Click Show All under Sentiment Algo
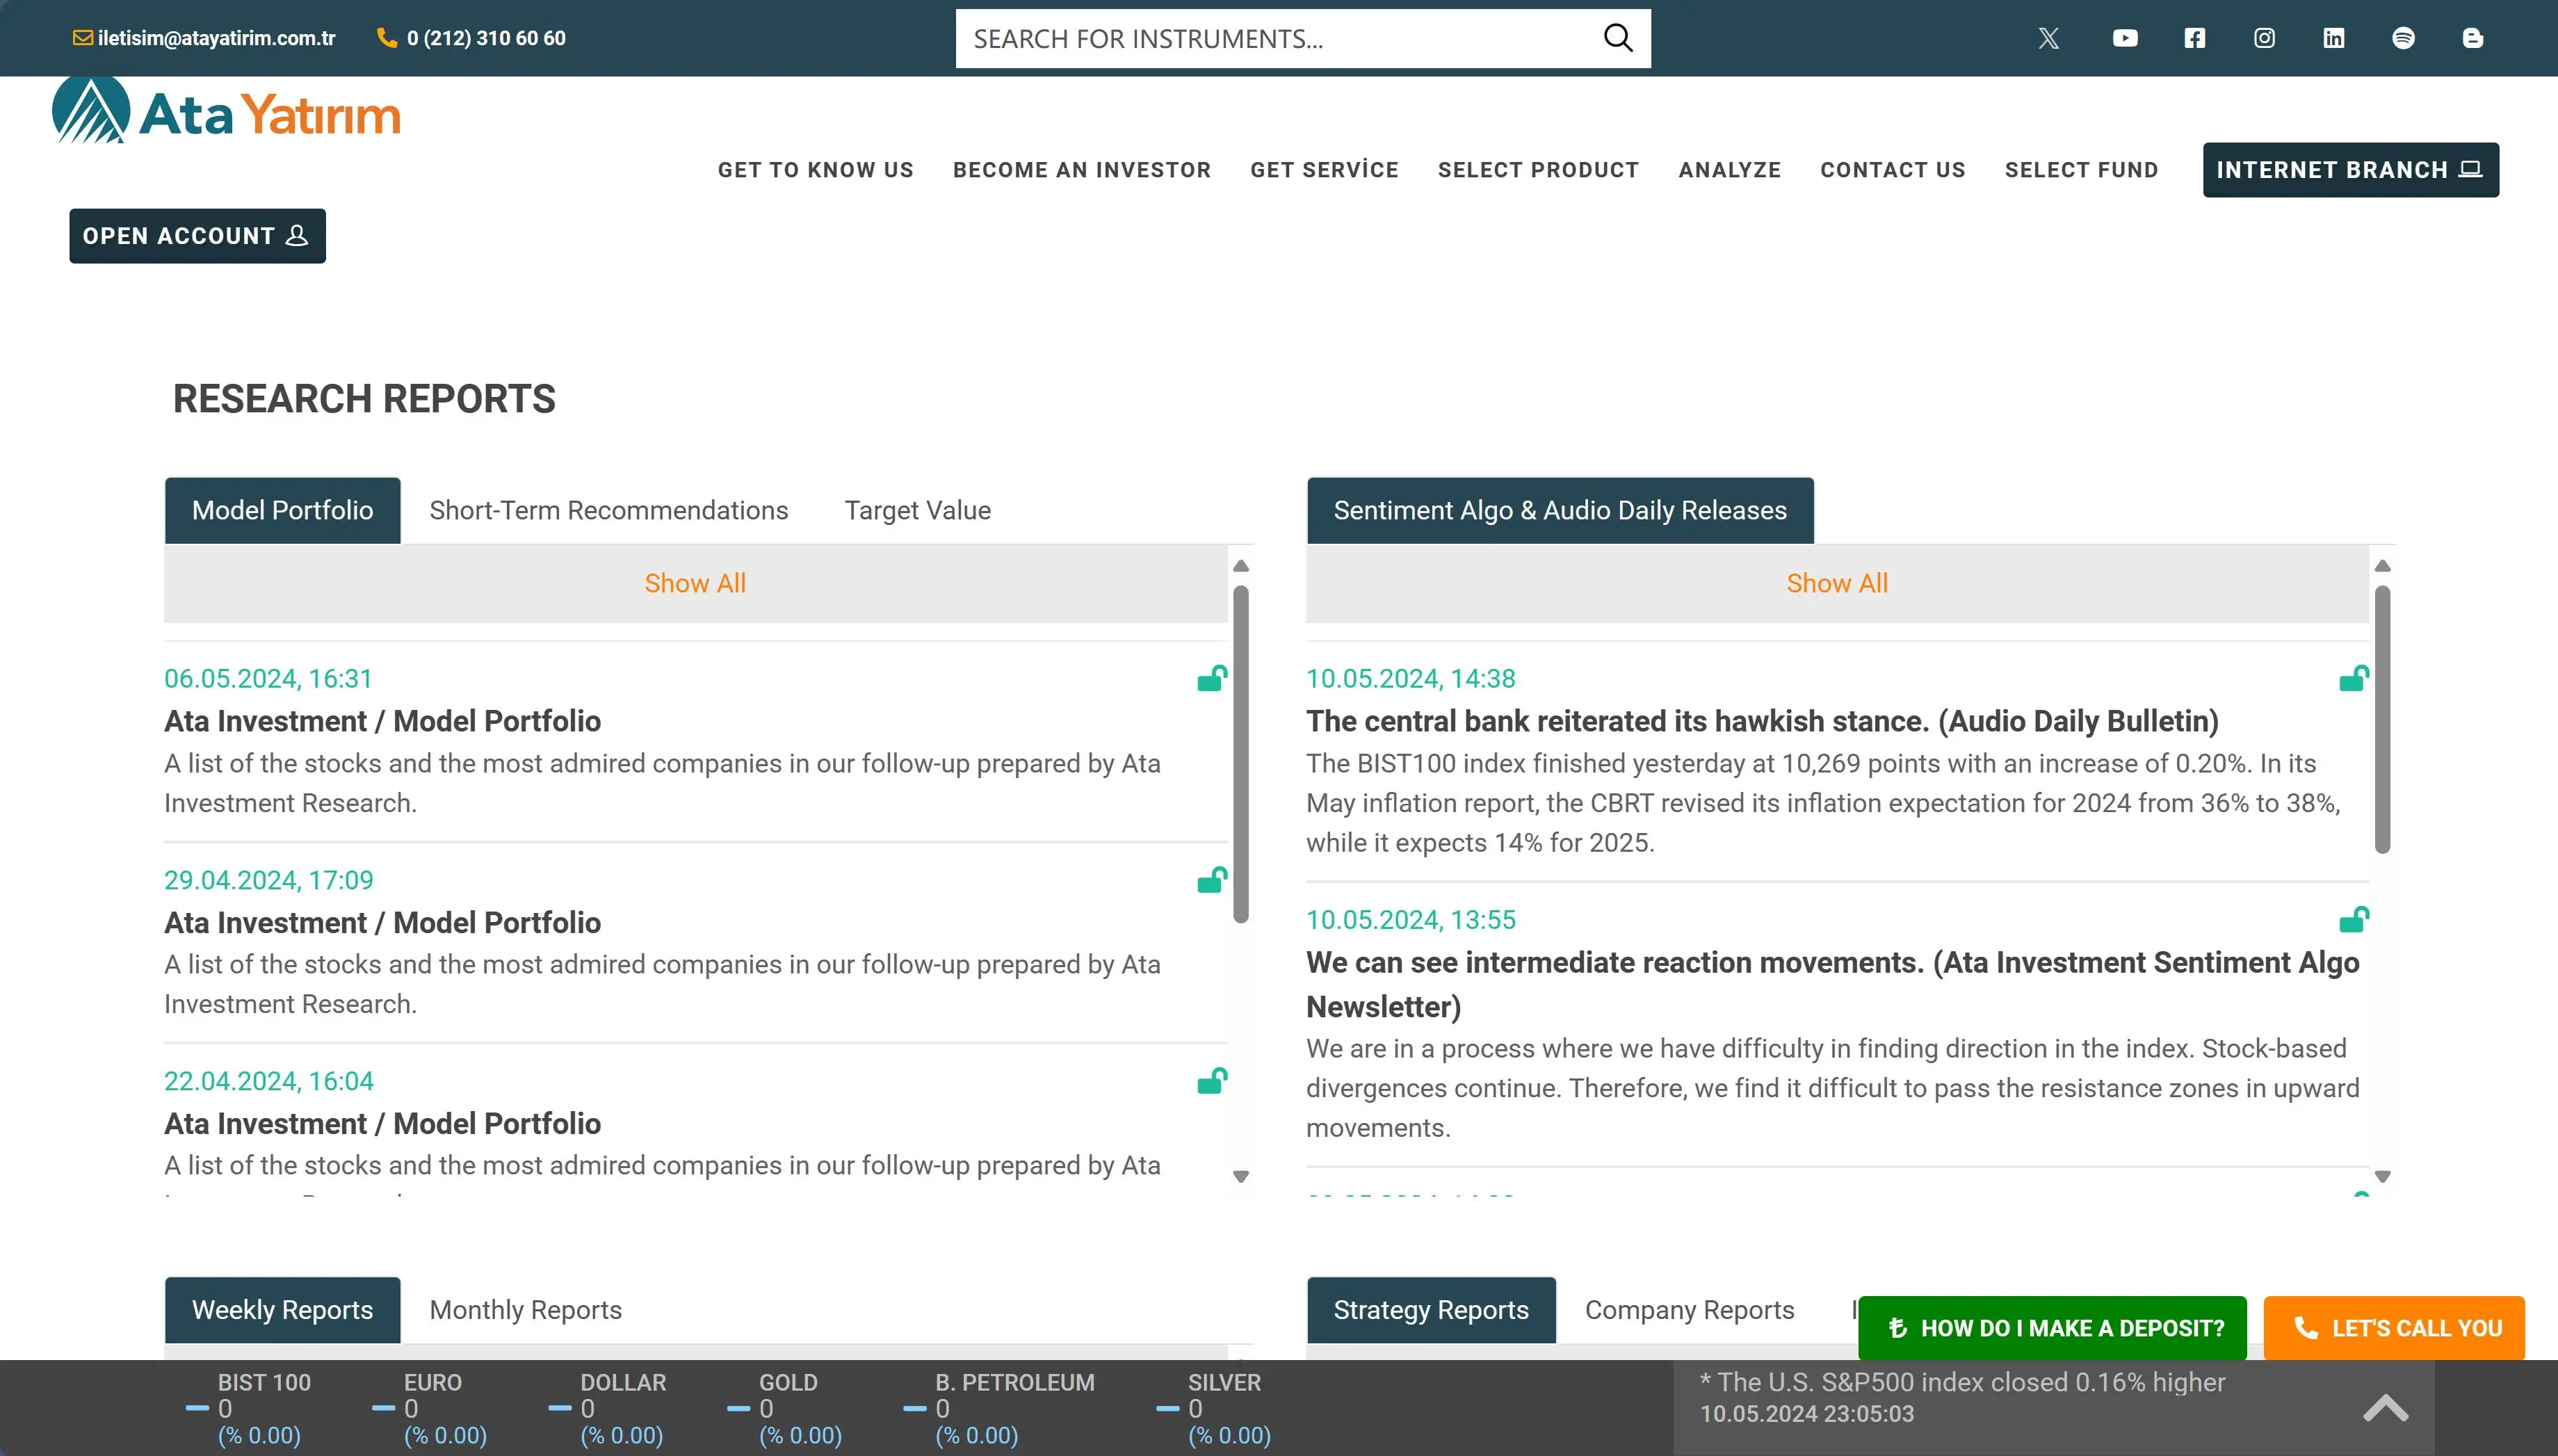Image resolution: width=2558 pixels, height=1456 pixels. (x=1837, y=583)
